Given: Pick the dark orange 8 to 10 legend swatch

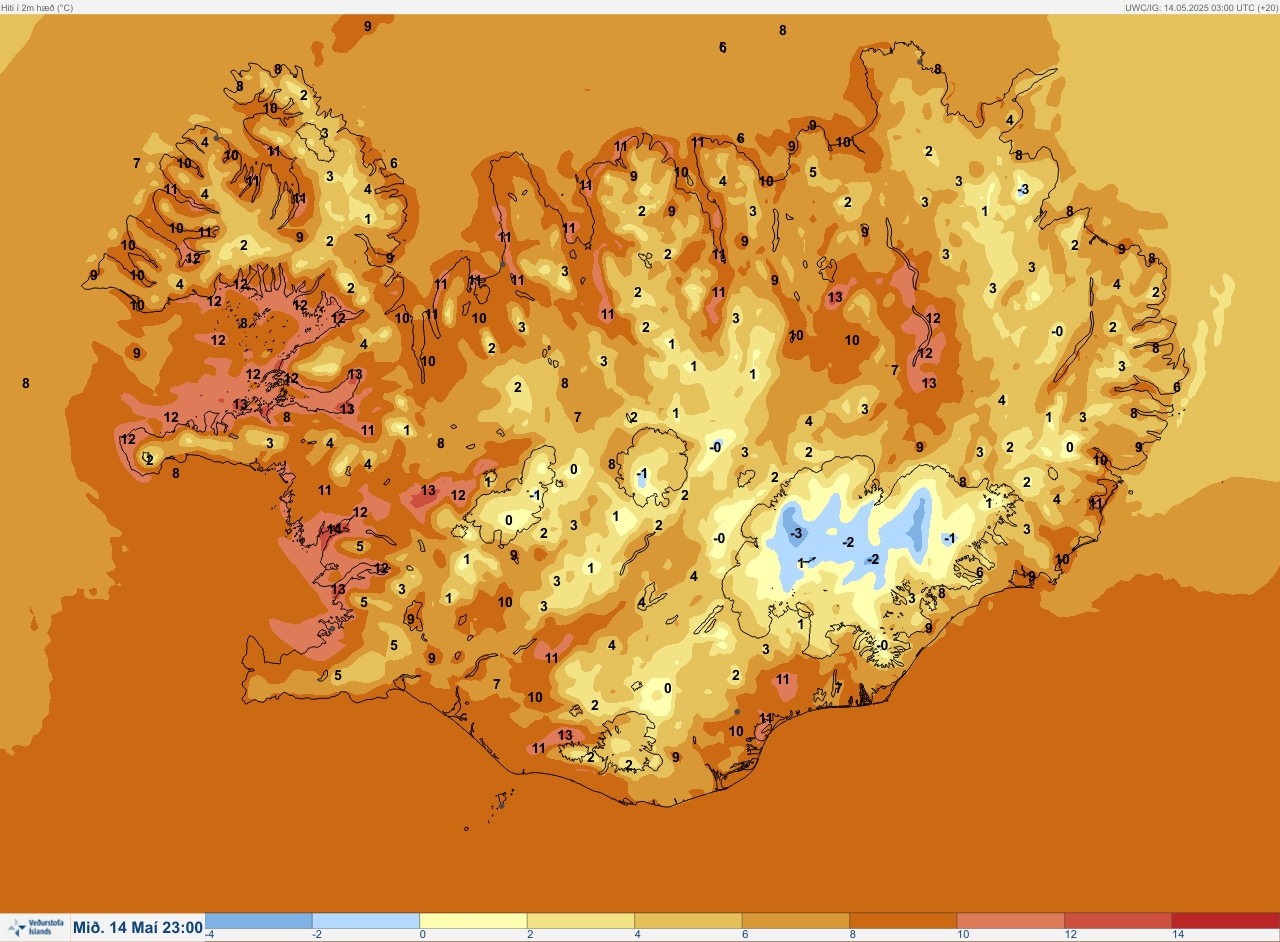Looking at the screenshot, I should click(x=903, y=921).
